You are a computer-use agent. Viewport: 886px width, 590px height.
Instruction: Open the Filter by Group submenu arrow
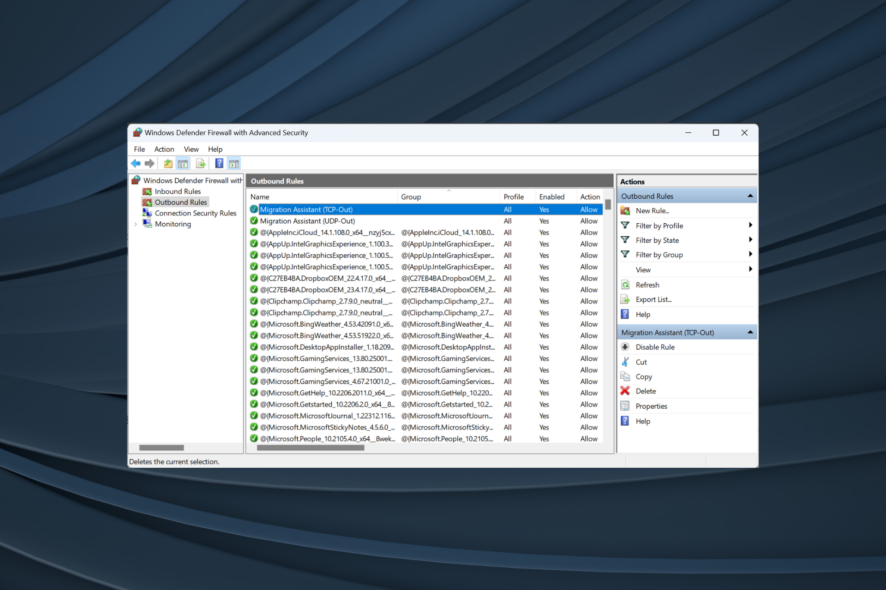click(x=750, y=255)
